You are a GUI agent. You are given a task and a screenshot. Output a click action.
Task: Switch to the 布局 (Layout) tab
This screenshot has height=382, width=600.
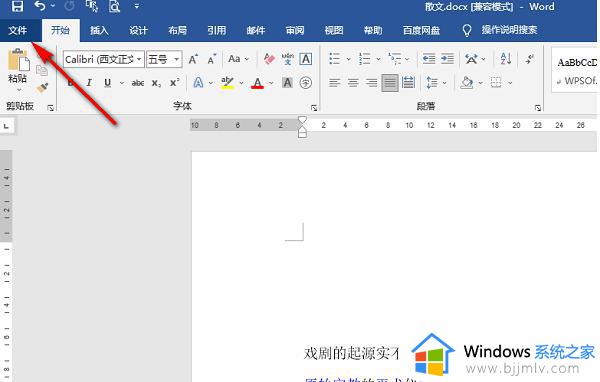click(x=178, y=30)
